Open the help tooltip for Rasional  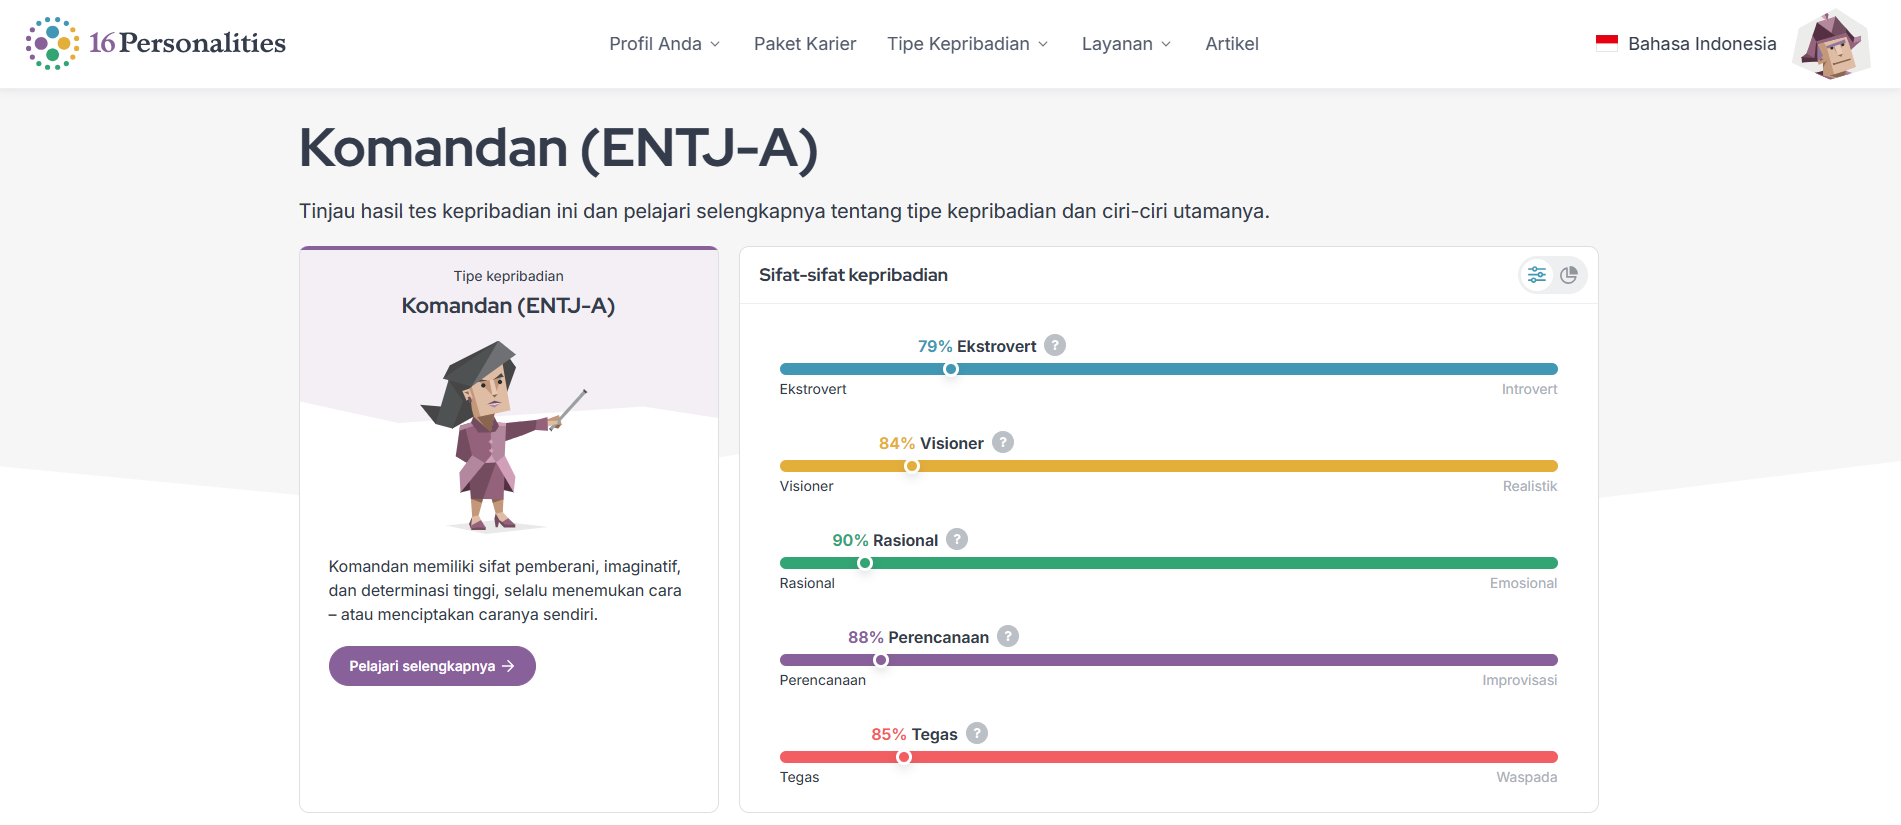click(x=957, y=539)
